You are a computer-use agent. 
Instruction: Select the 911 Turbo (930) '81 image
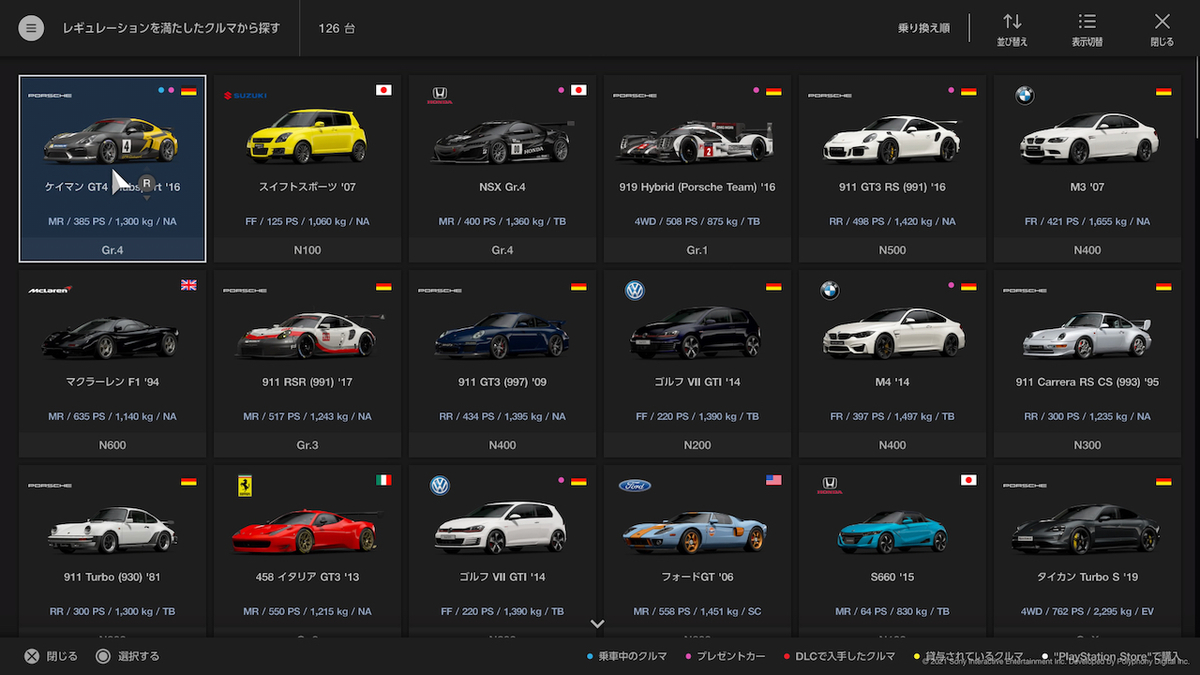pos(111,530)
